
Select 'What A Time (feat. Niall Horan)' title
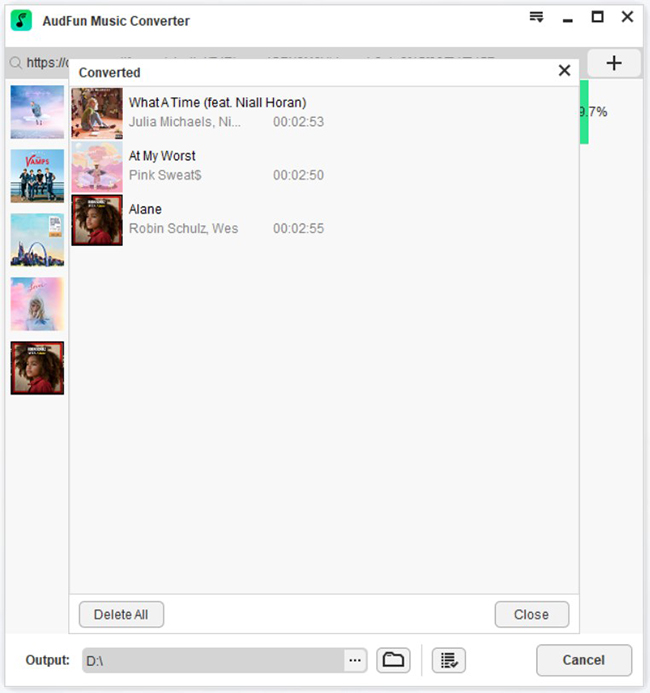(x=217, y=103)
